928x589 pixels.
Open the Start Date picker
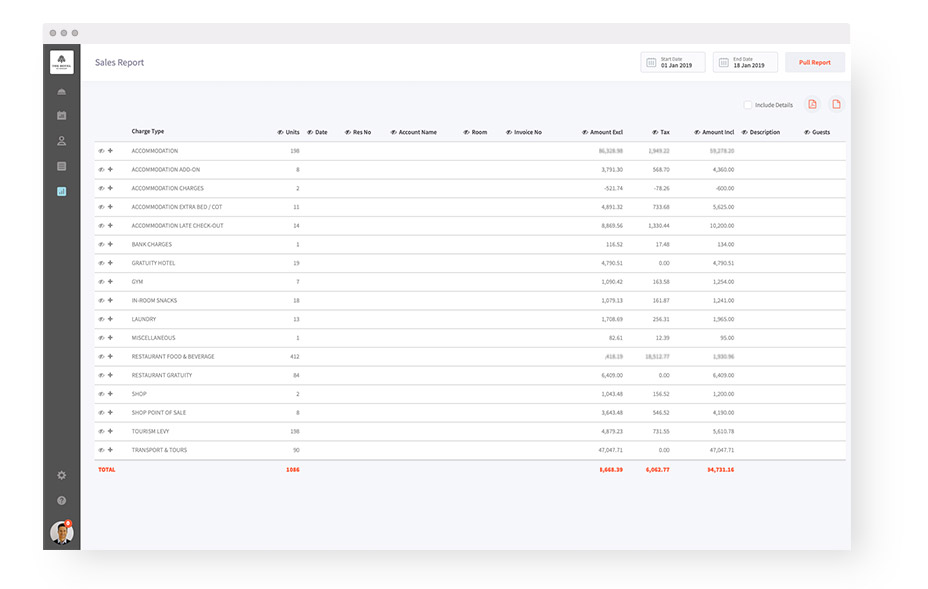673,62
